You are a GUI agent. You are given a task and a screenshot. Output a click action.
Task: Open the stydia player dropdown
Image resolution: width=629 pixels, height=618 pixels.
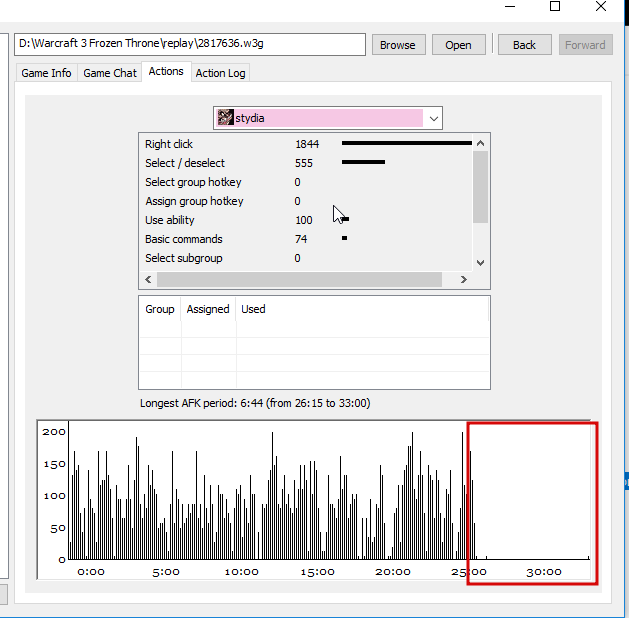tap(328, 118)
